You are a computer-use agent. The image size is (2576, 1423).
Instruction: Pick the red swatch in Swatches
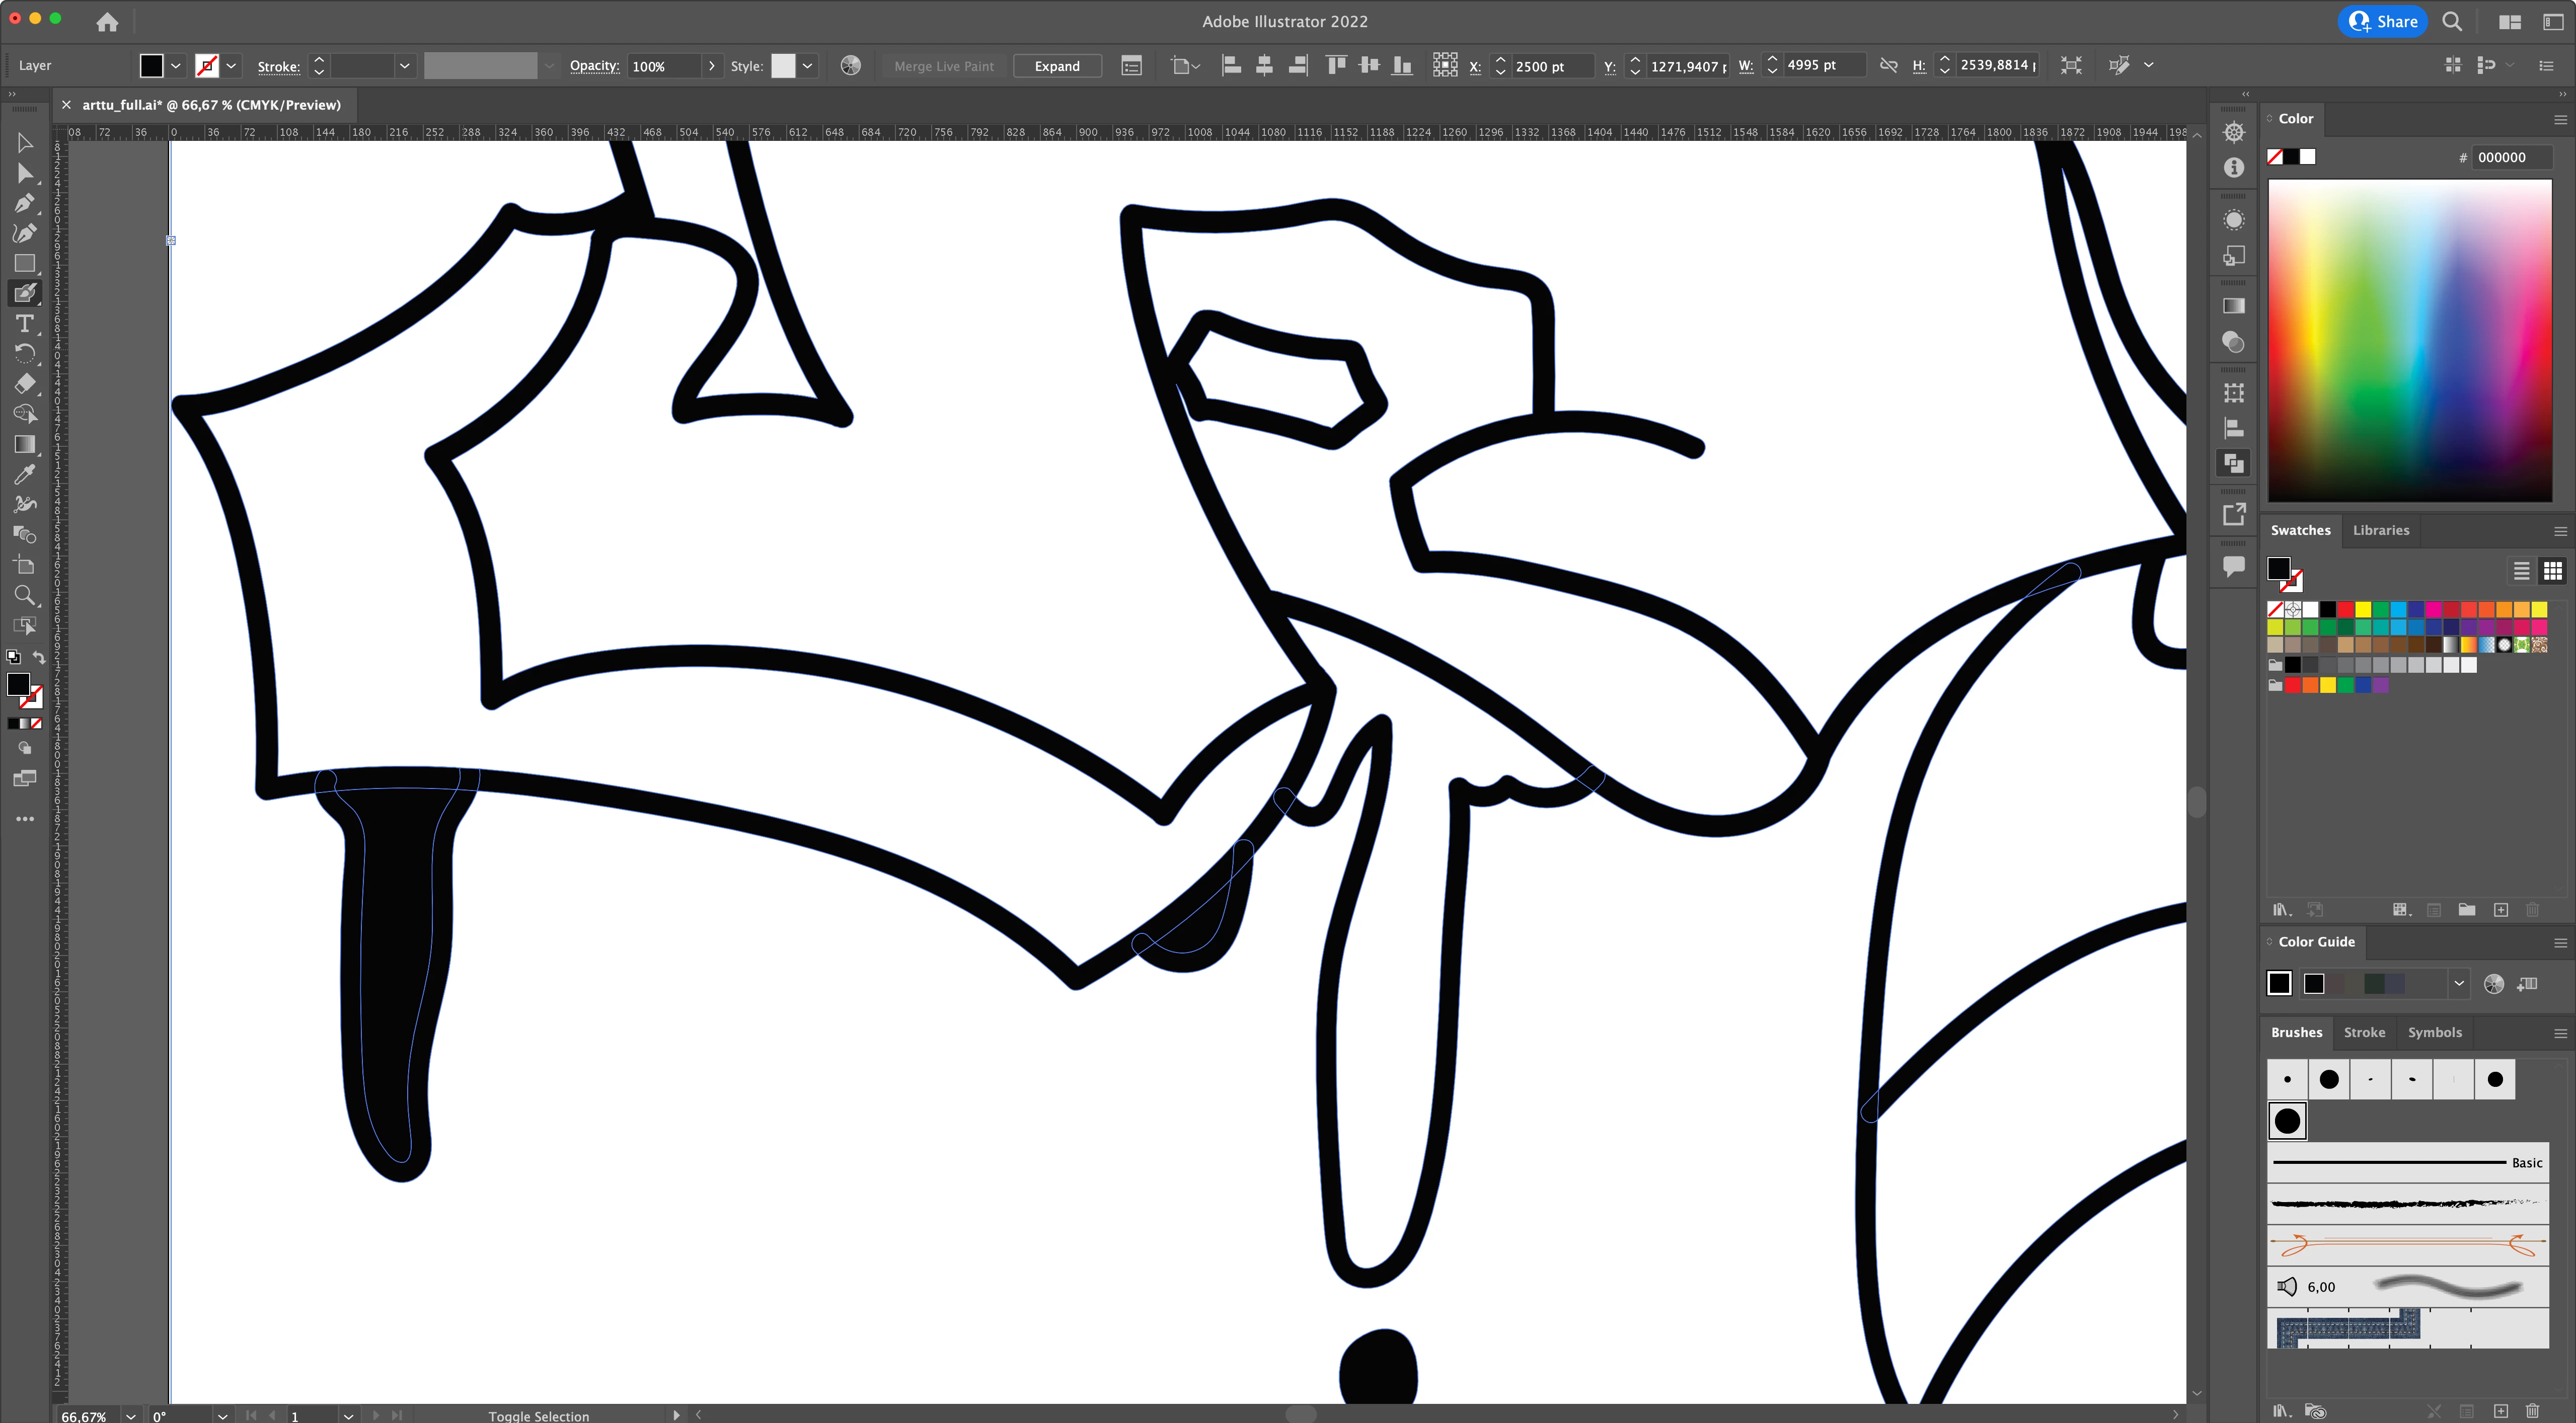click(x=2345, y=609)
